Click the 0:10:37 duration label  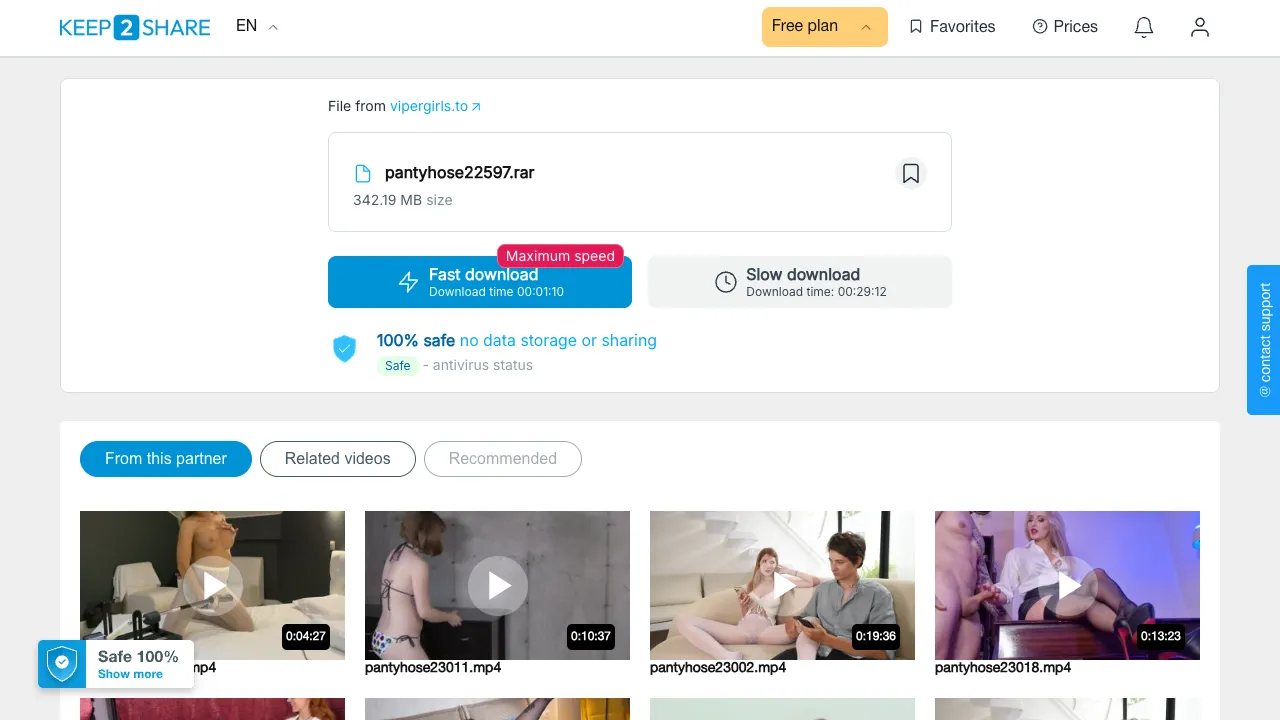coord(591,636)
